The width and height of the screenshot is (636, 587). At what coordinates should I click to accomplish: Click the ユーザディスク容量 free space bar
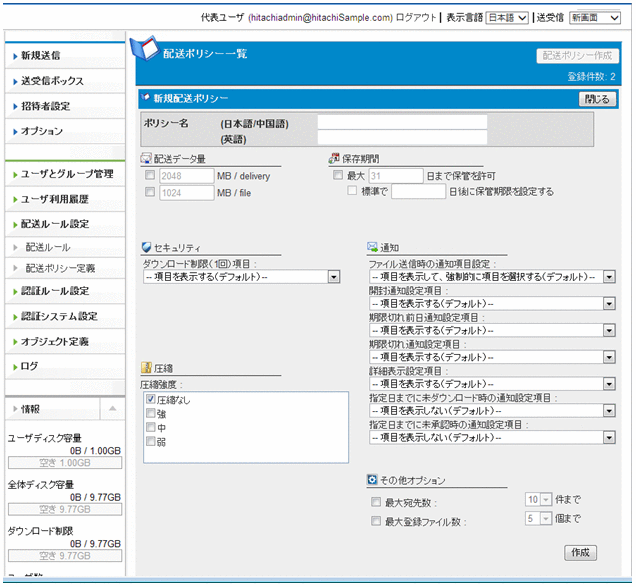(65, 462)
